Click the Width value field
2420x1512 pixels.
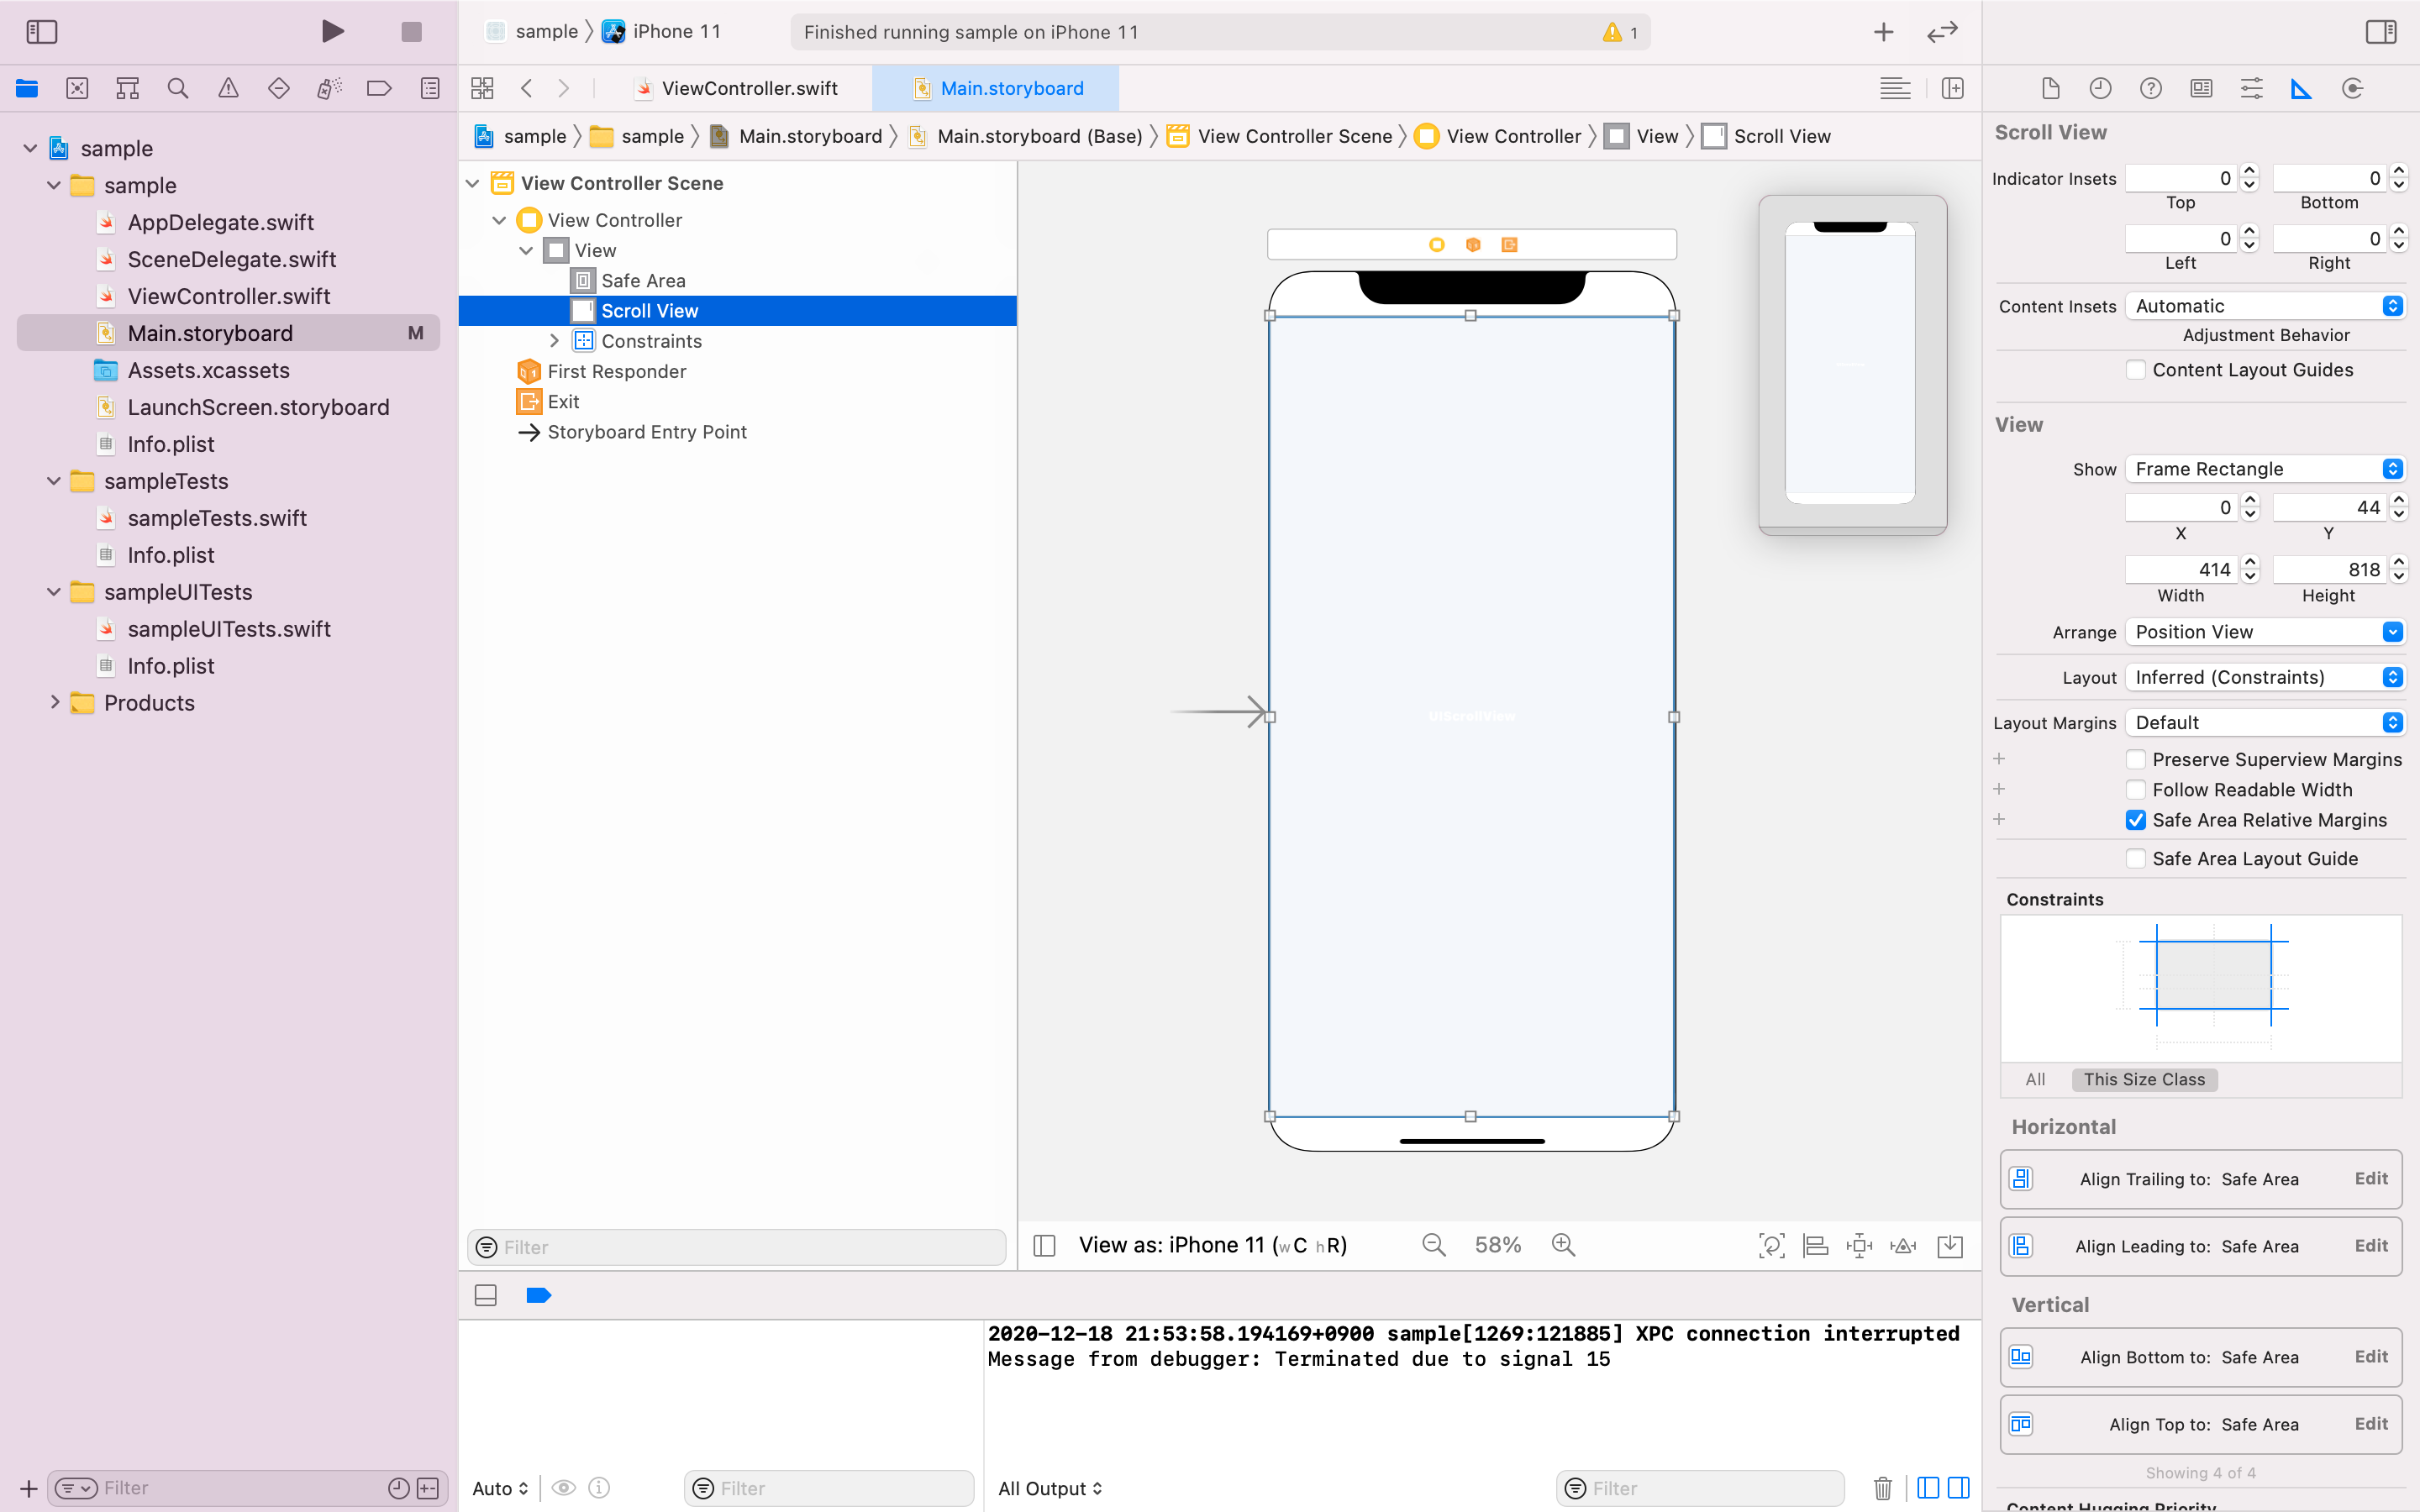(2183, 570)
